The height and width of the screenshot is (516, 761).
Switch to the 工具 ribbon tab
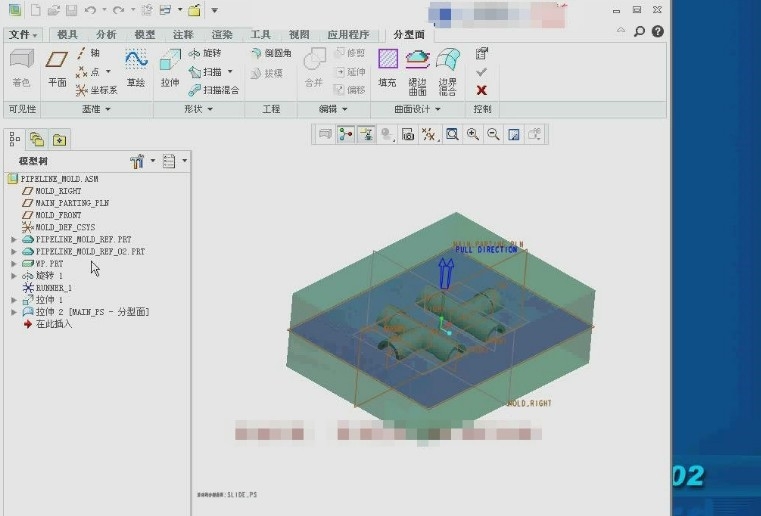[261, 34]
